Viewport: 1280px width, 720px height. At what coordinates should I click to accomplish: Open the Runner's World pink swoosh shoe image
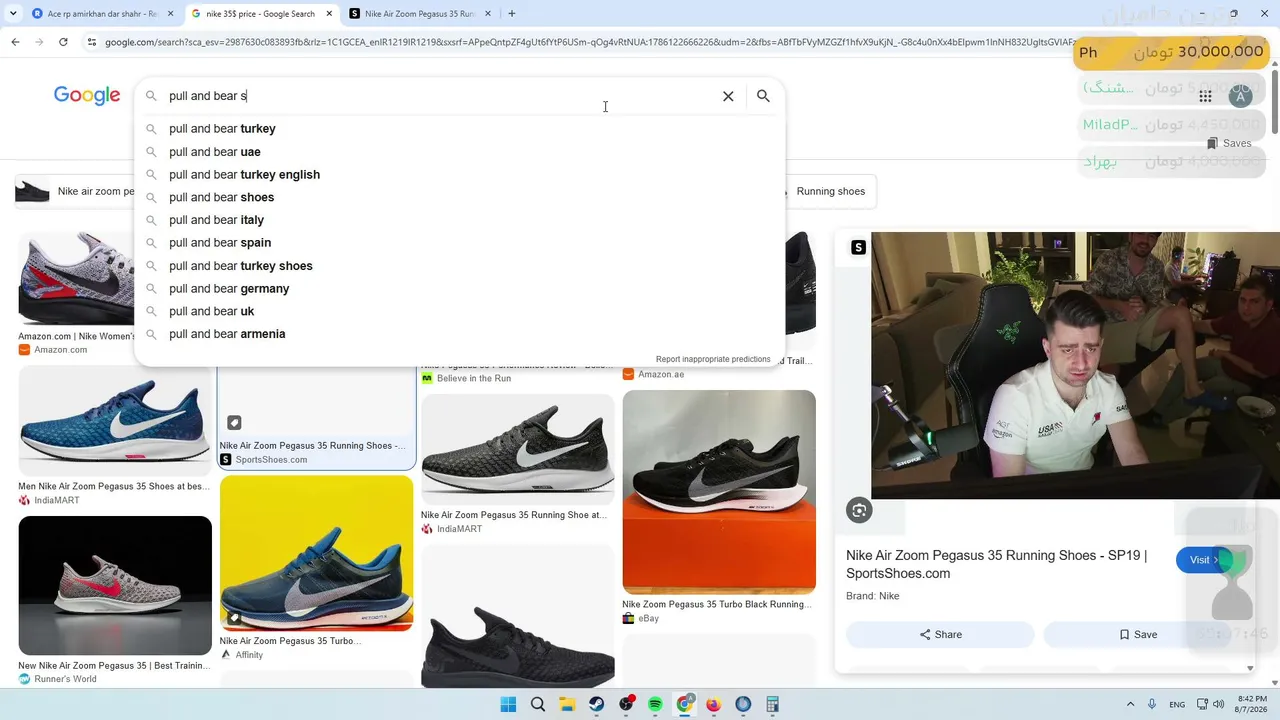(115, 585)
